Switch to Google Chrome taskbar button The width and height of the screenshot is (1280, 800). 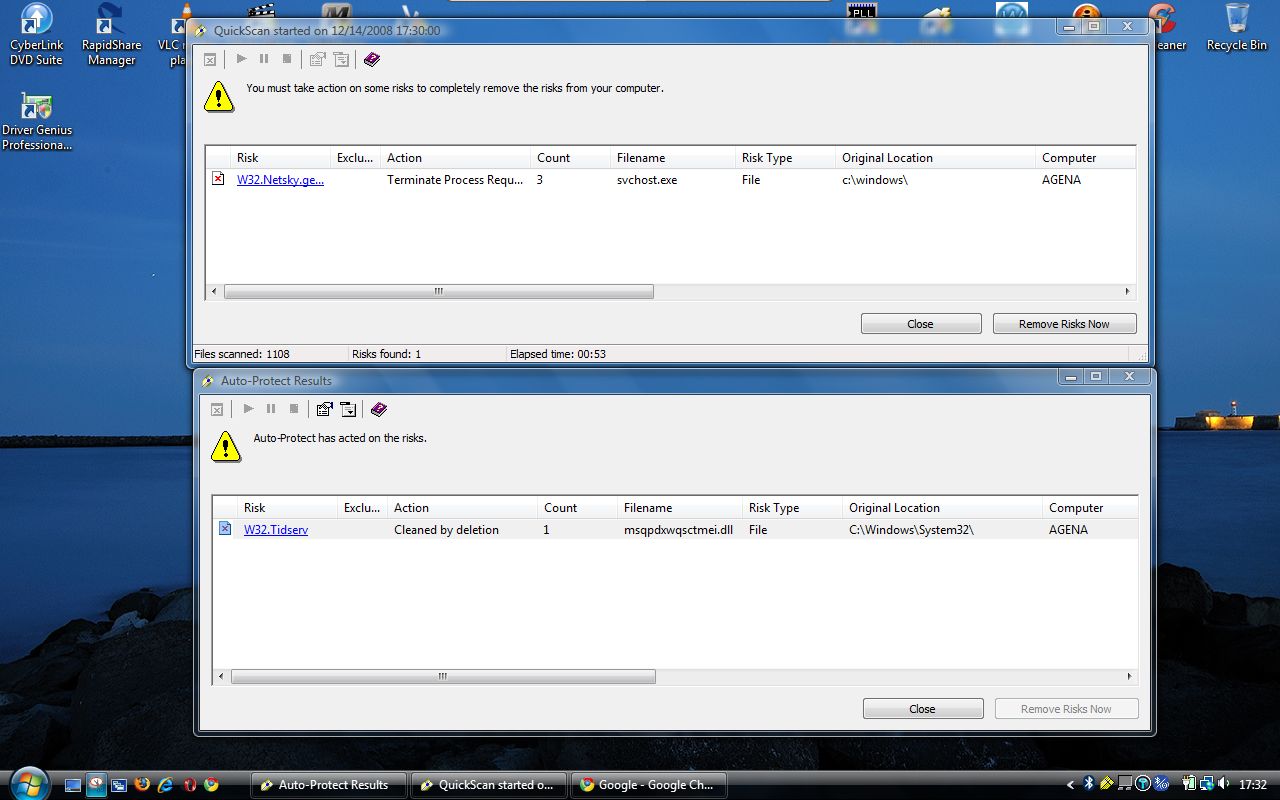point(649,785)
